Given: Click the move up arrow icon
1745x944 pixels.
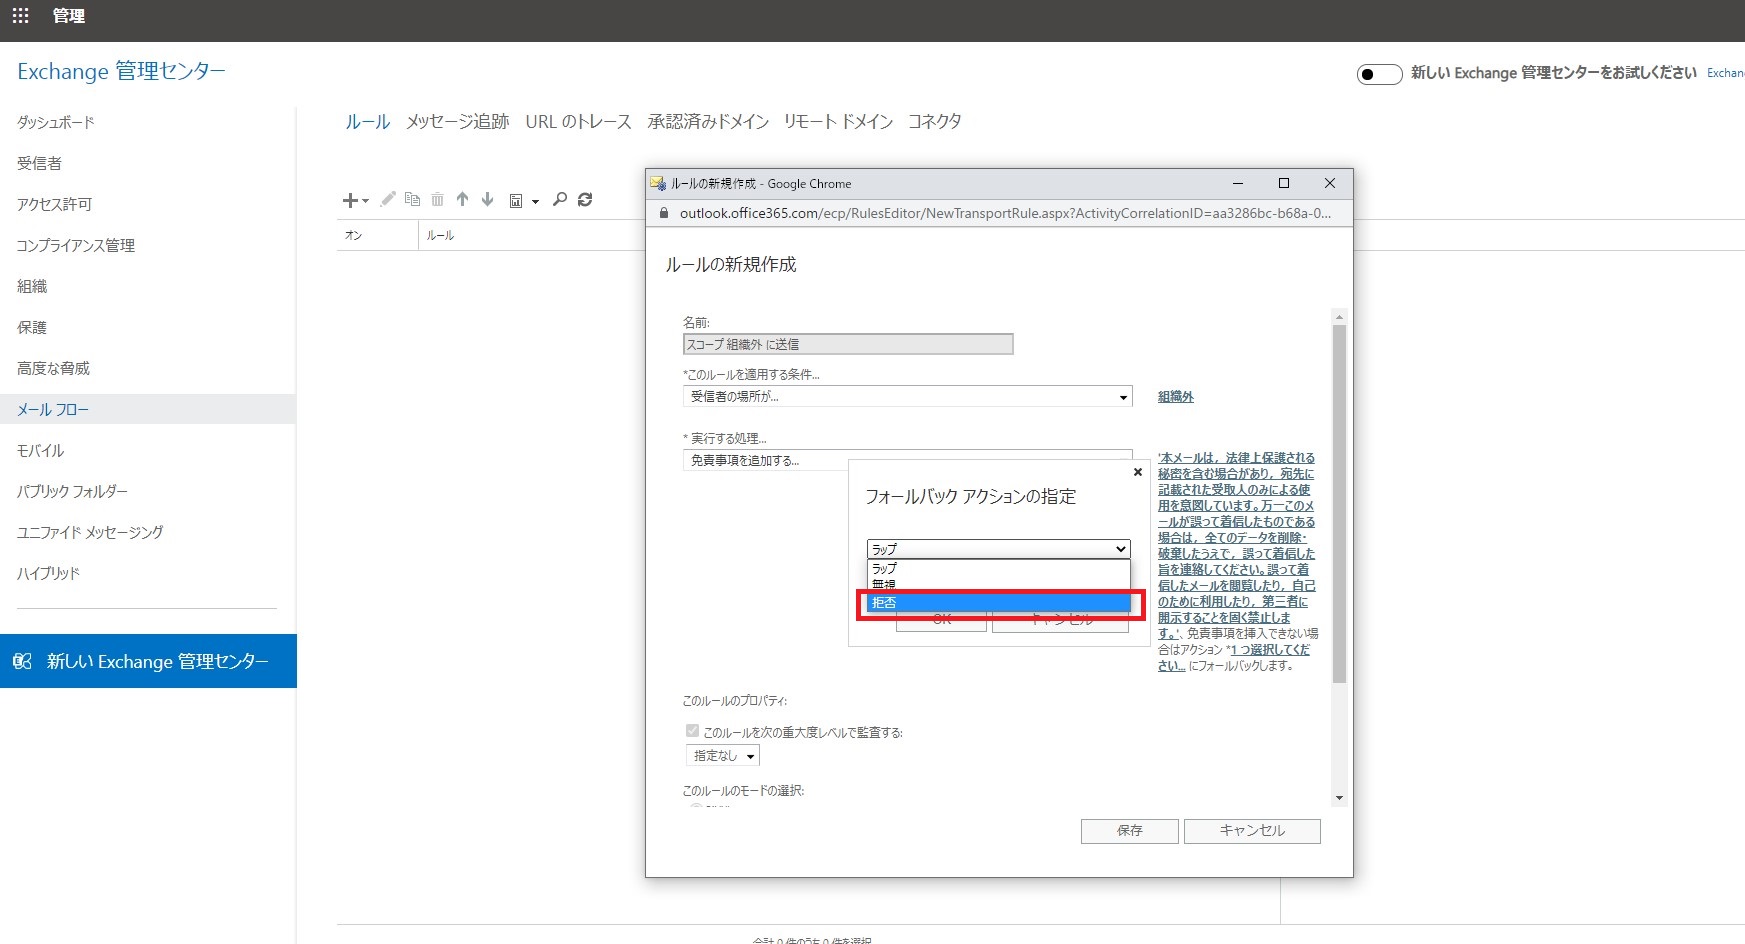Looking at the screenshot, I should (462, 200).
